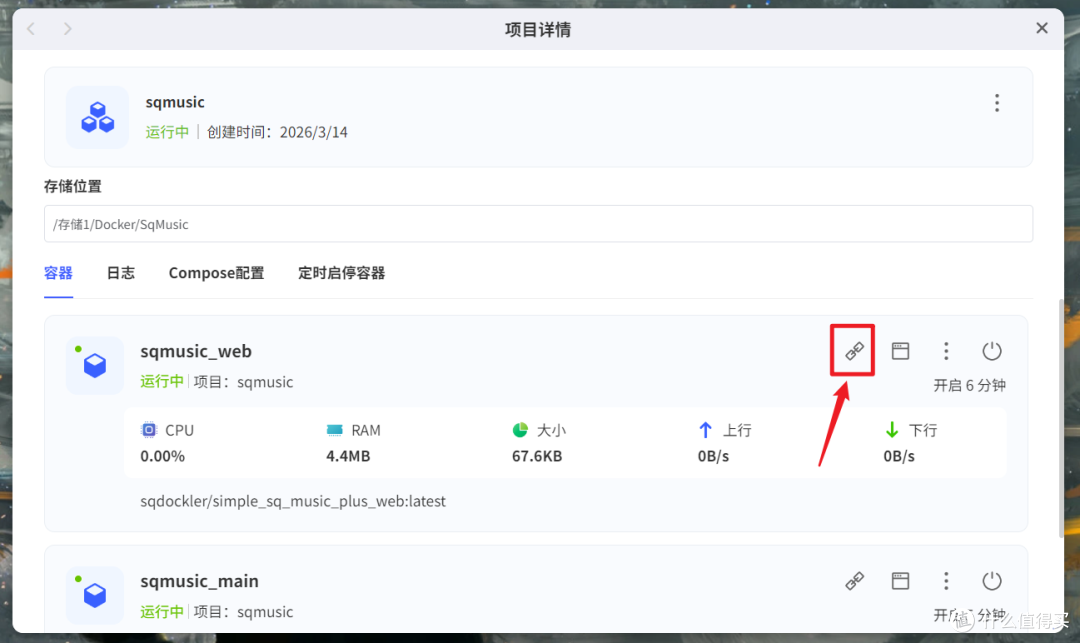Screen dimensions: 1080x643
Task: Click the 下行 download arrow icon
Action: point(892,430)
